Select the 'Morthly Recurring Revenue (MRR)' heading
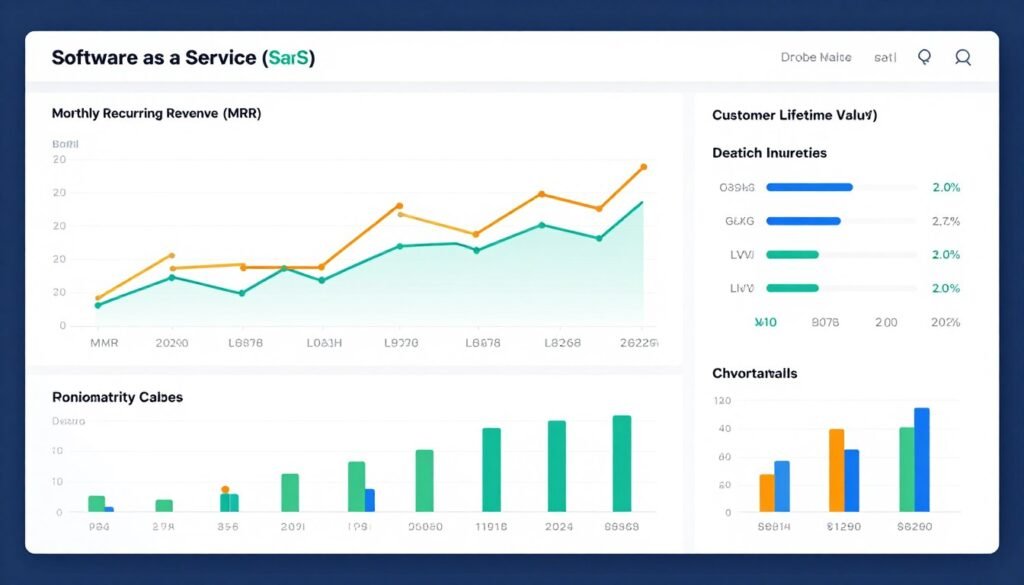This screenshot has width=1024, height=585. [x=156, y=114]
